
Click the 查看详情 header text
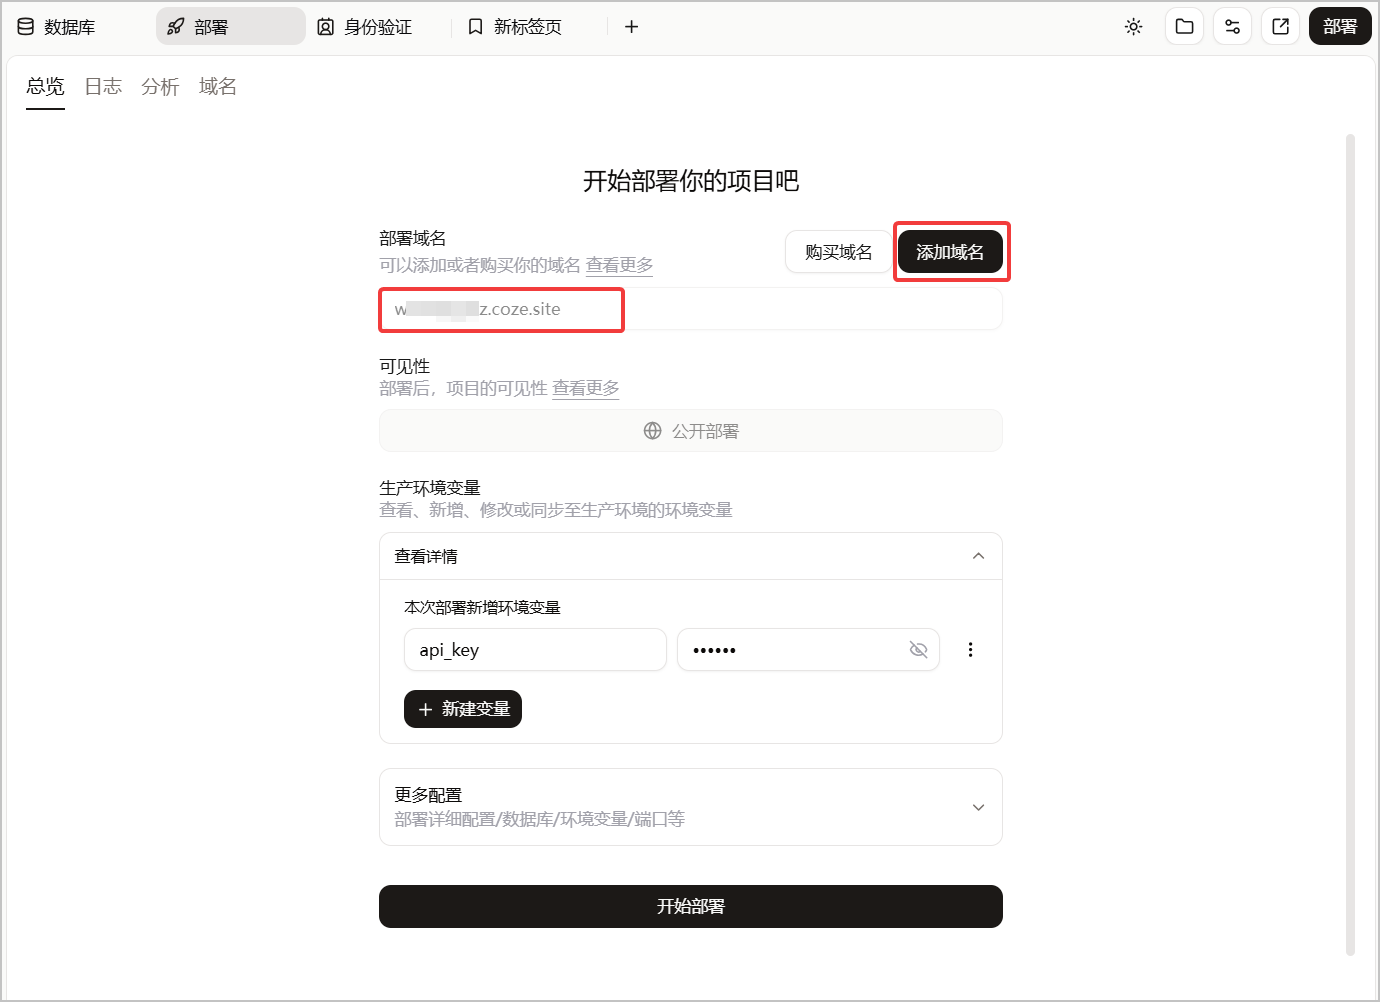426,556
